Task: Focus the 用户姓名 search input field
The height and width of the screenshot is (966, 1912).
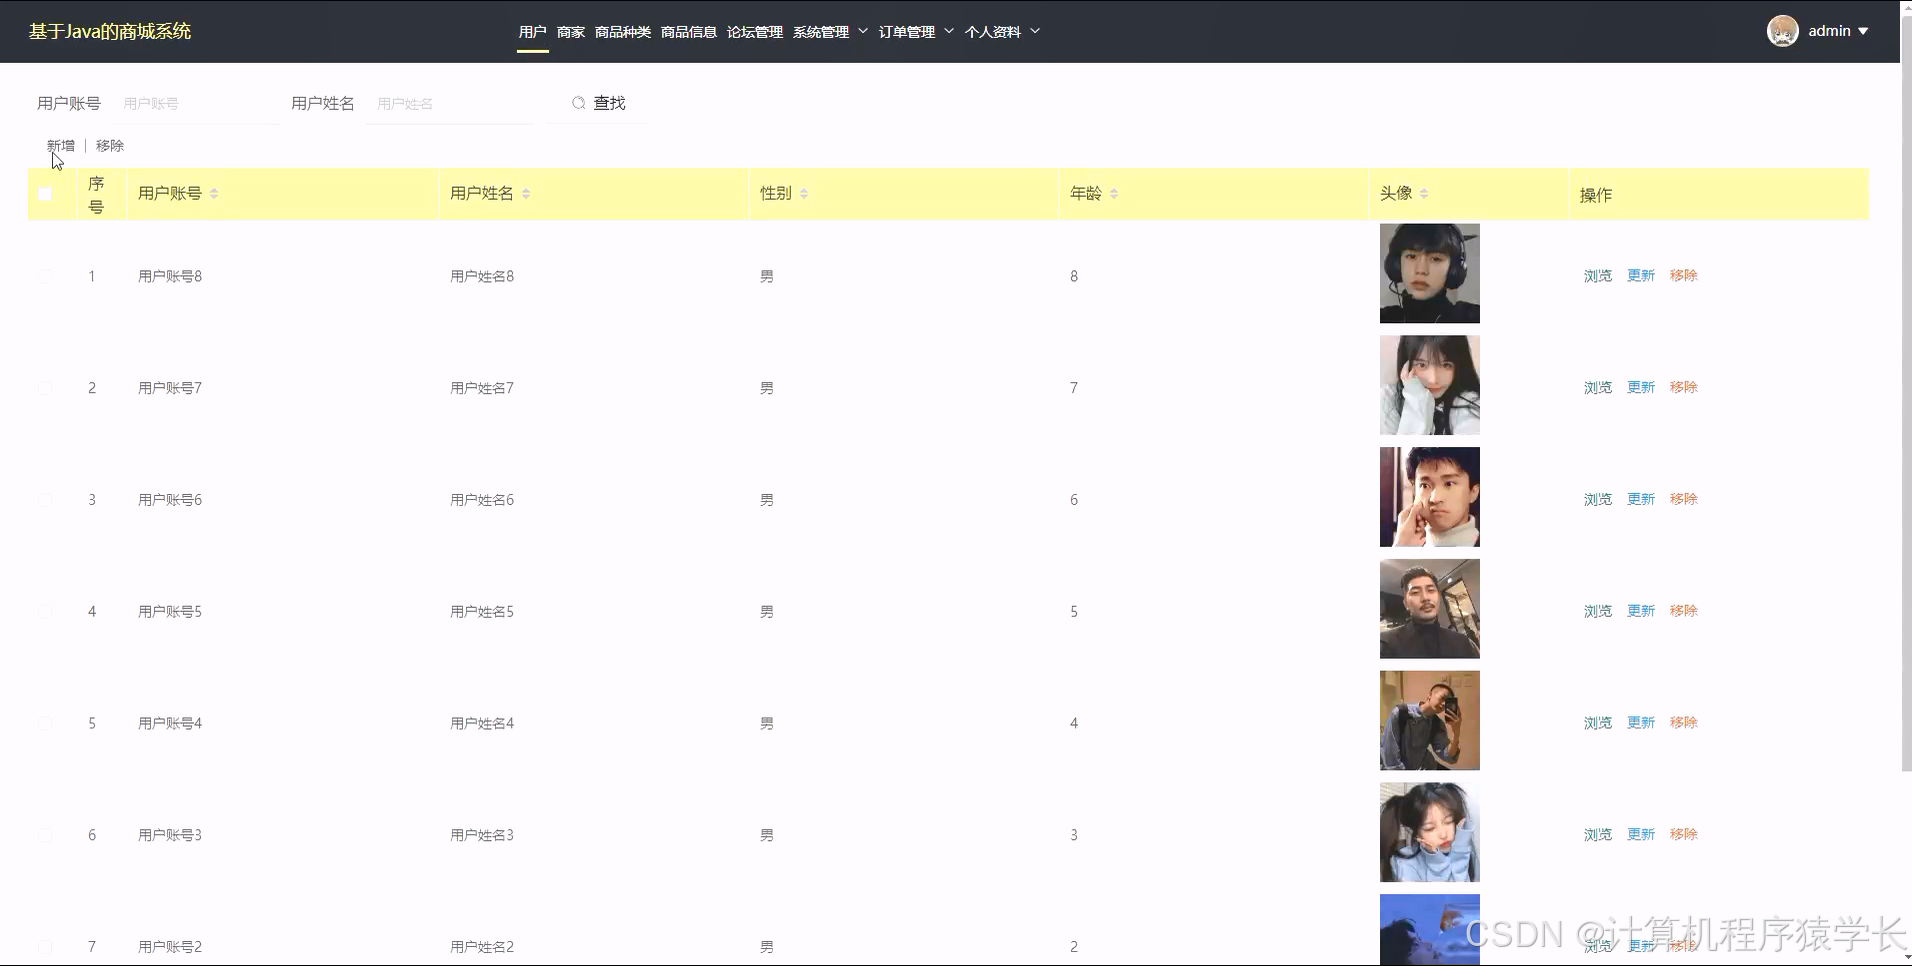Action: tap(450, 104)
